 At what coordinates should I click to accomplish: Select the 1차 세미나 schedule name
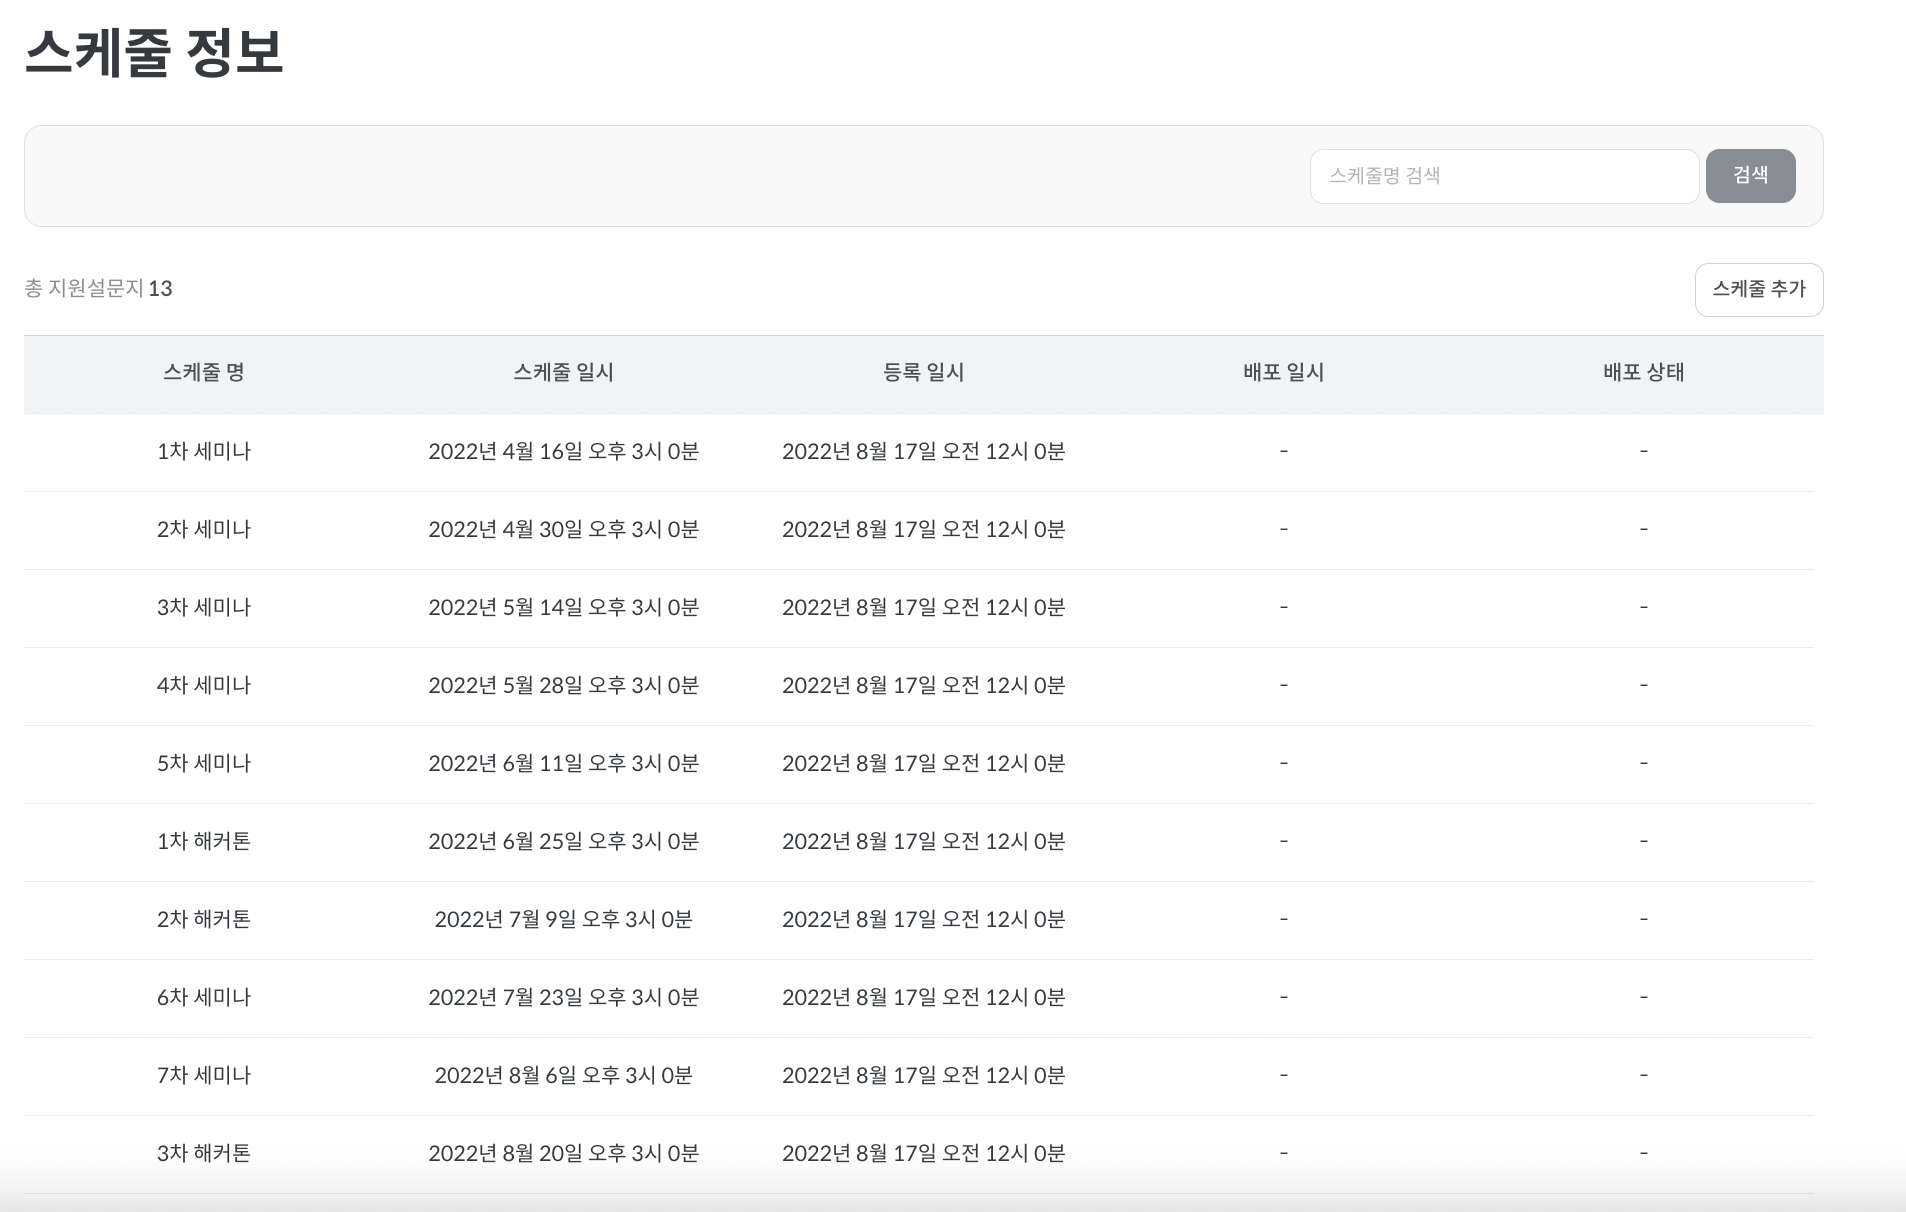[204, 451]
